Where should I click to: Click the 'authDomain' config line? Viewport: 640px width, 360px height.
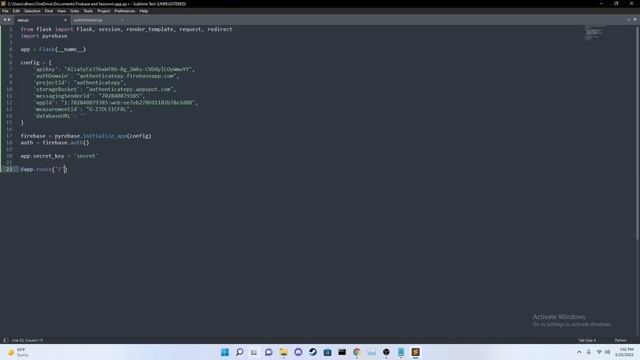point(107,76)
